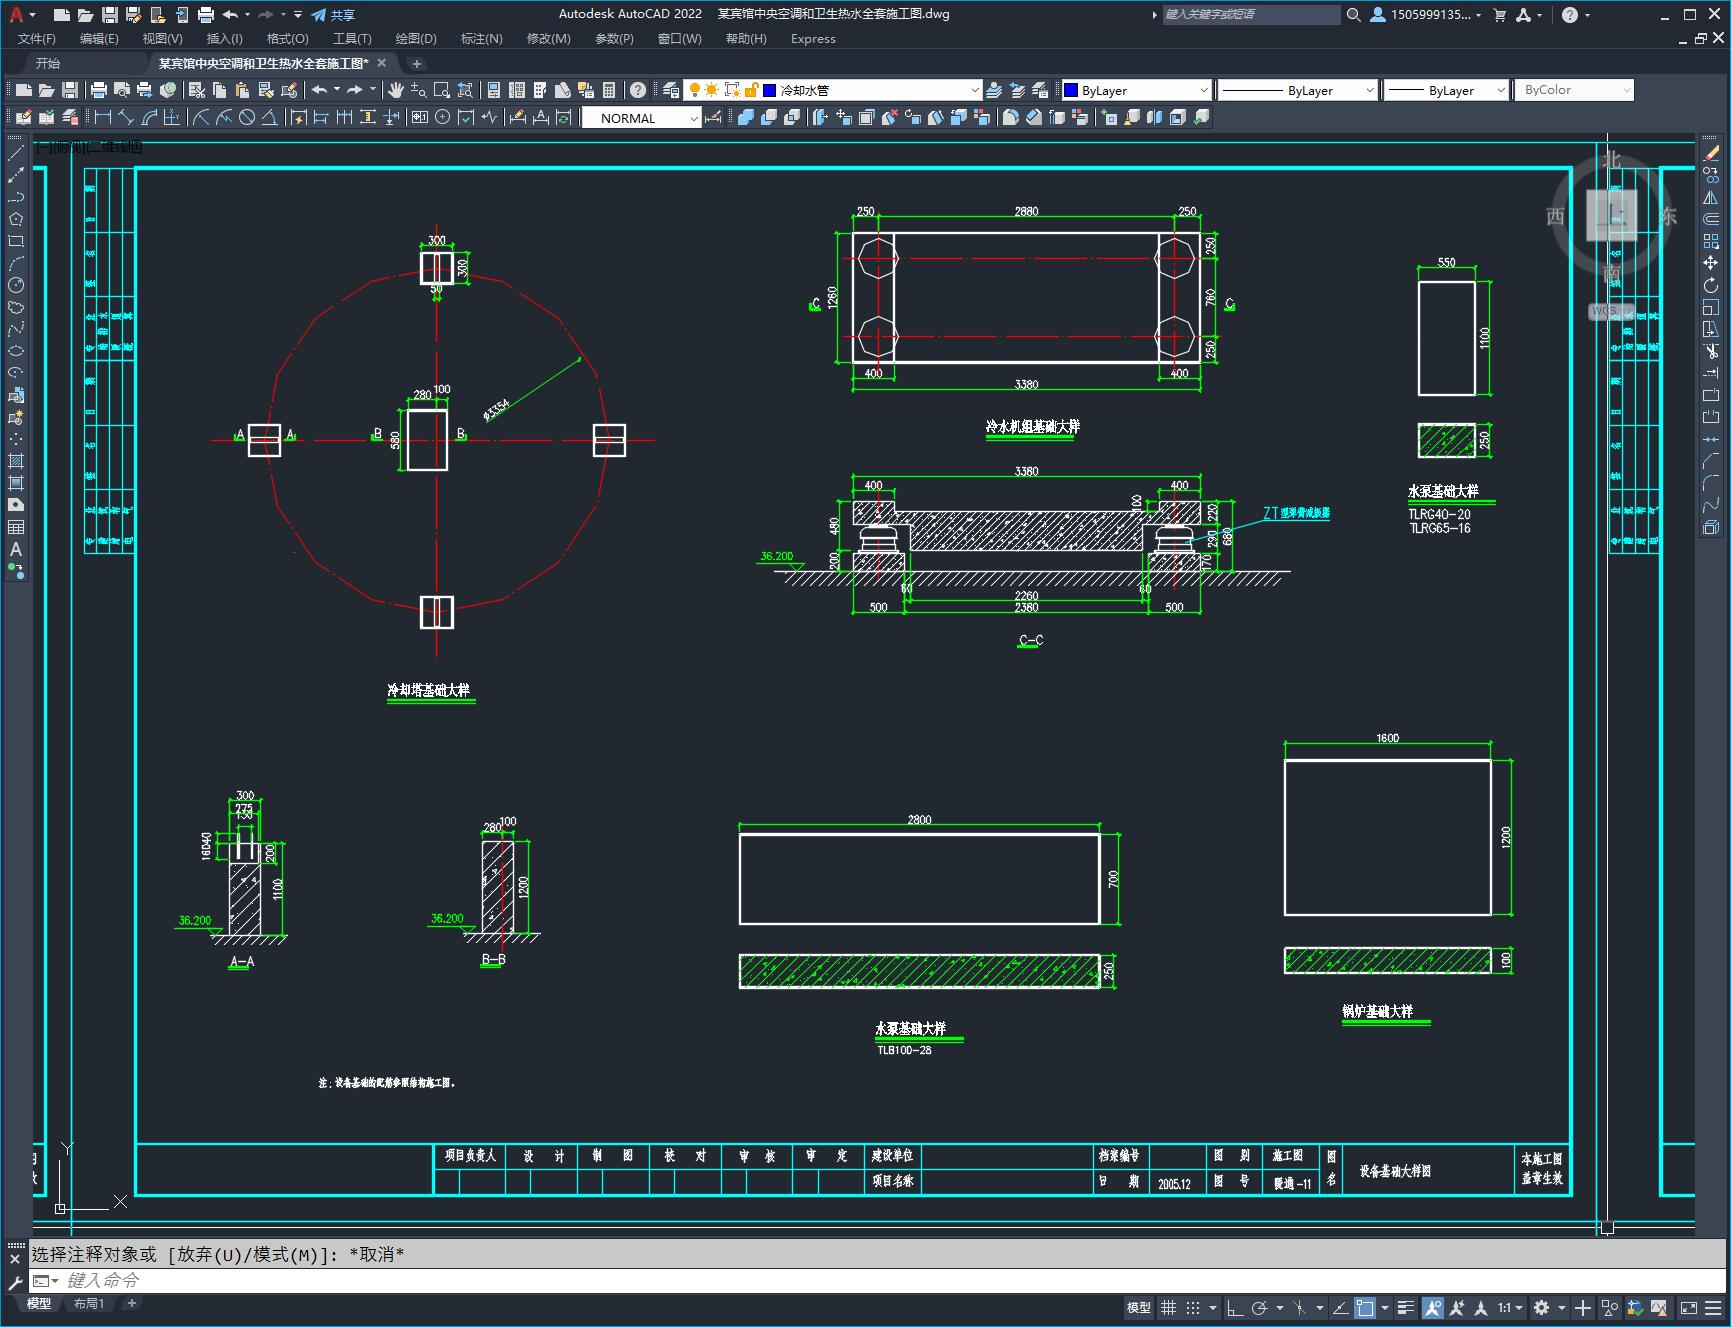This screenshot has height=1327, width=1731.
Task: Expand the workspace switching gear dropdown arrow
Action: [1561, 1307]
